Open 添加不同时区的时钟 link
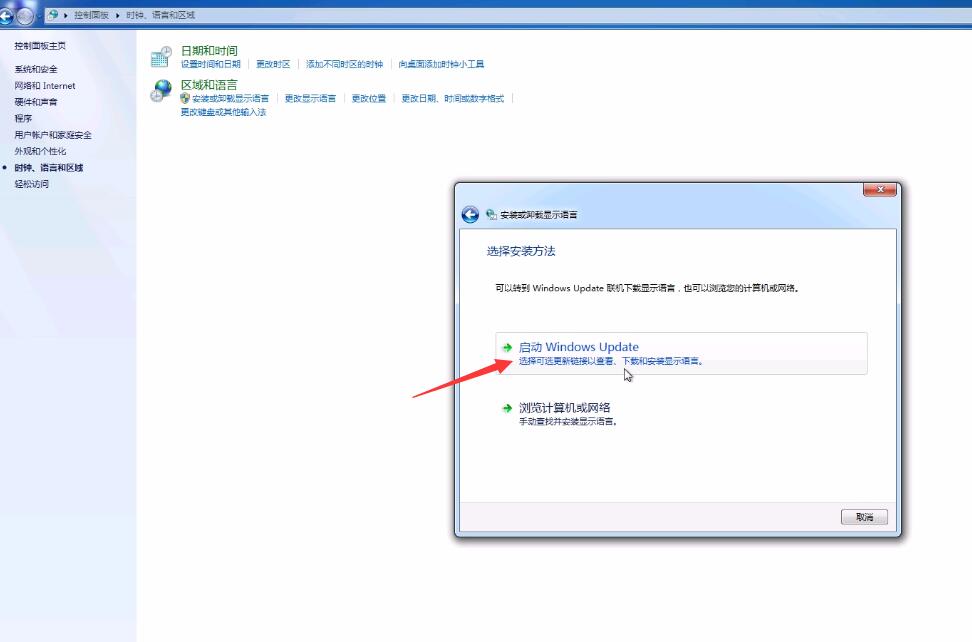This screenshot has height=642, width=972. pyautogui.click(x=344, y=64)
